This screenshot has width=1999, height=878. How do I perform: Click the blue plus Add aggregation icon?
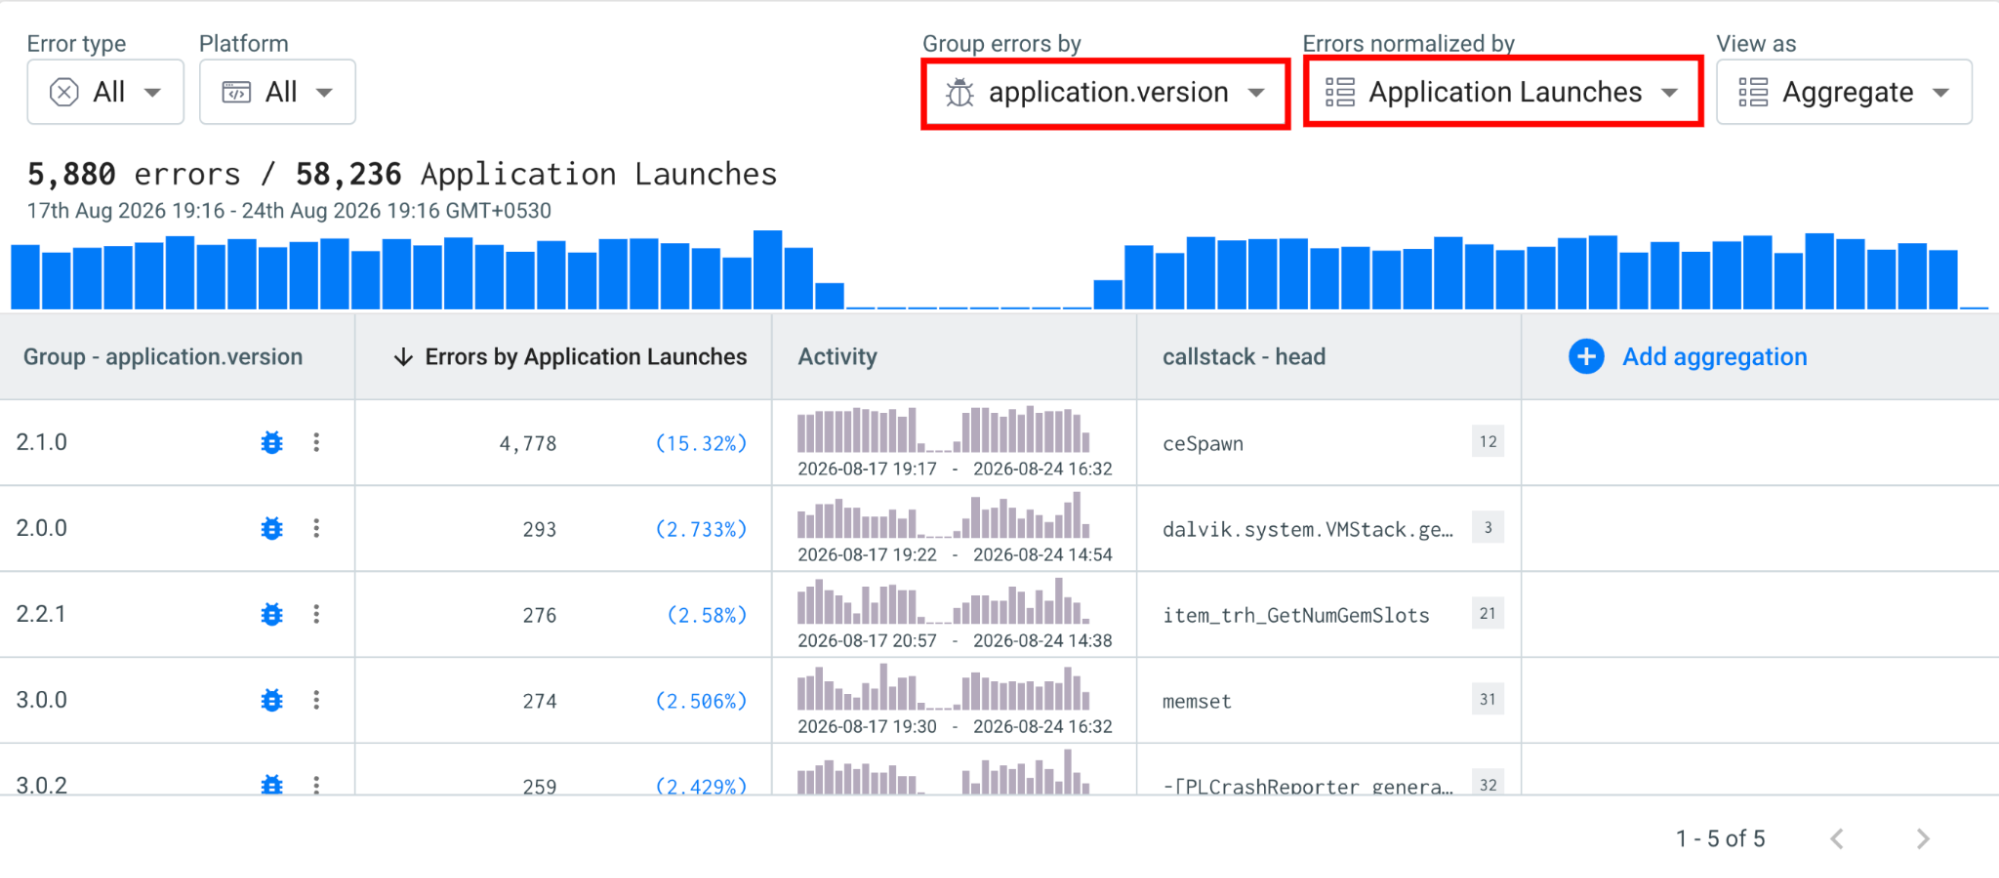(x=1586, y=357)
